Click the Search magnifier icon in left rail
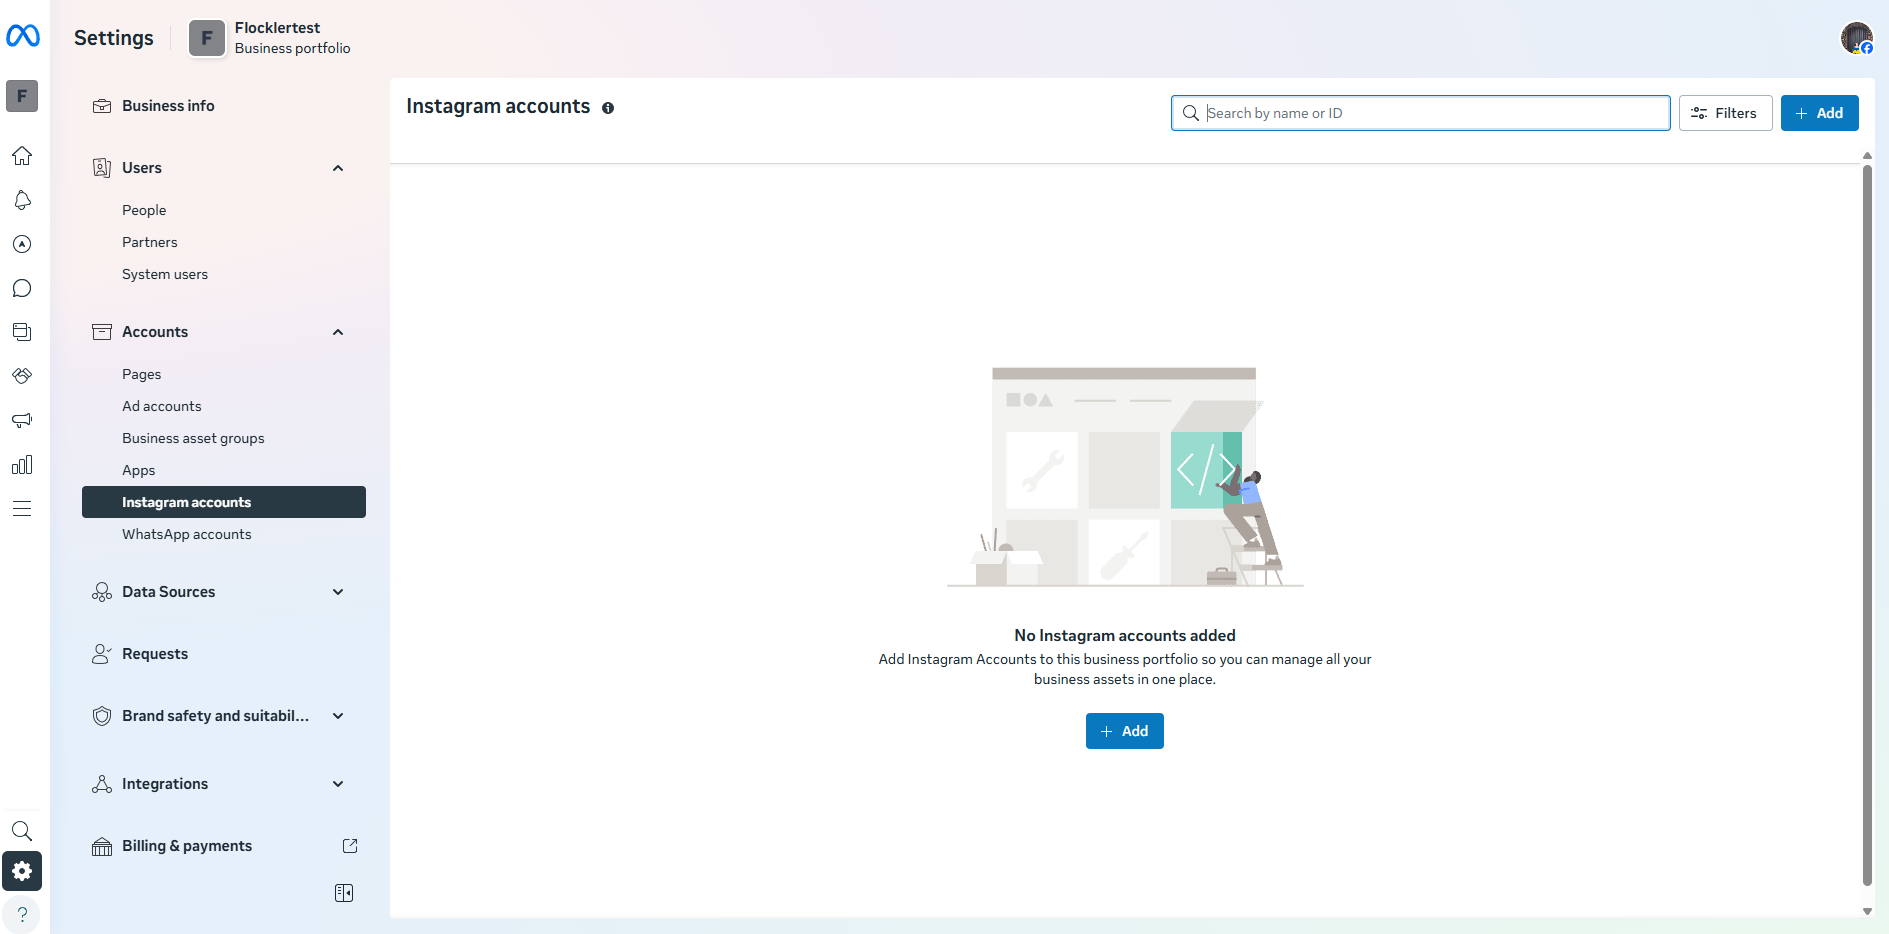Screen dimensions: 1889x934 pyautogui.click(x=22, y=831)
